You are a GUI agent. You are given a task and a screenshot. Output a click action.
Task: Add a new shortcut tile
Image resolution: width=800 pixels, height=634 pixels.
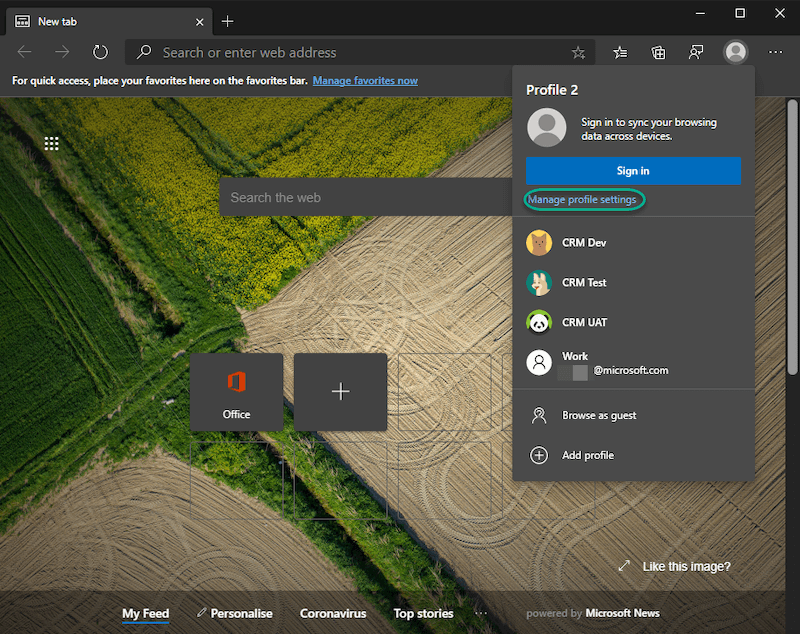340,392
